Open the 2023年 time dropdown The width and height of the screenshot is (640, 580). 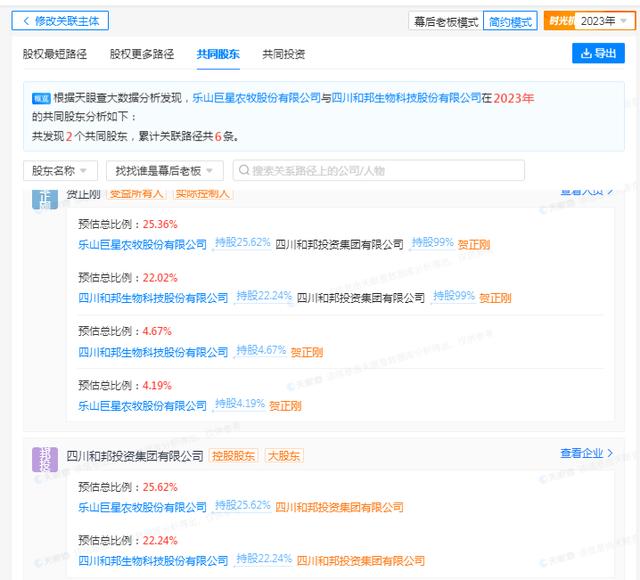click(x=604, y=21)
